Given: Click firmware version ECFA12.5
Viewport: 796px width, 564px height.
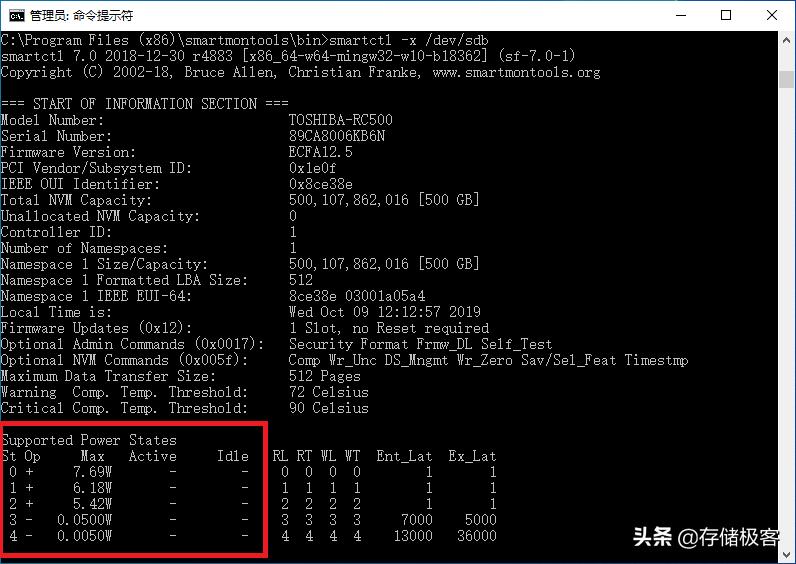Looking at the screenshot, I should [320, 152].
